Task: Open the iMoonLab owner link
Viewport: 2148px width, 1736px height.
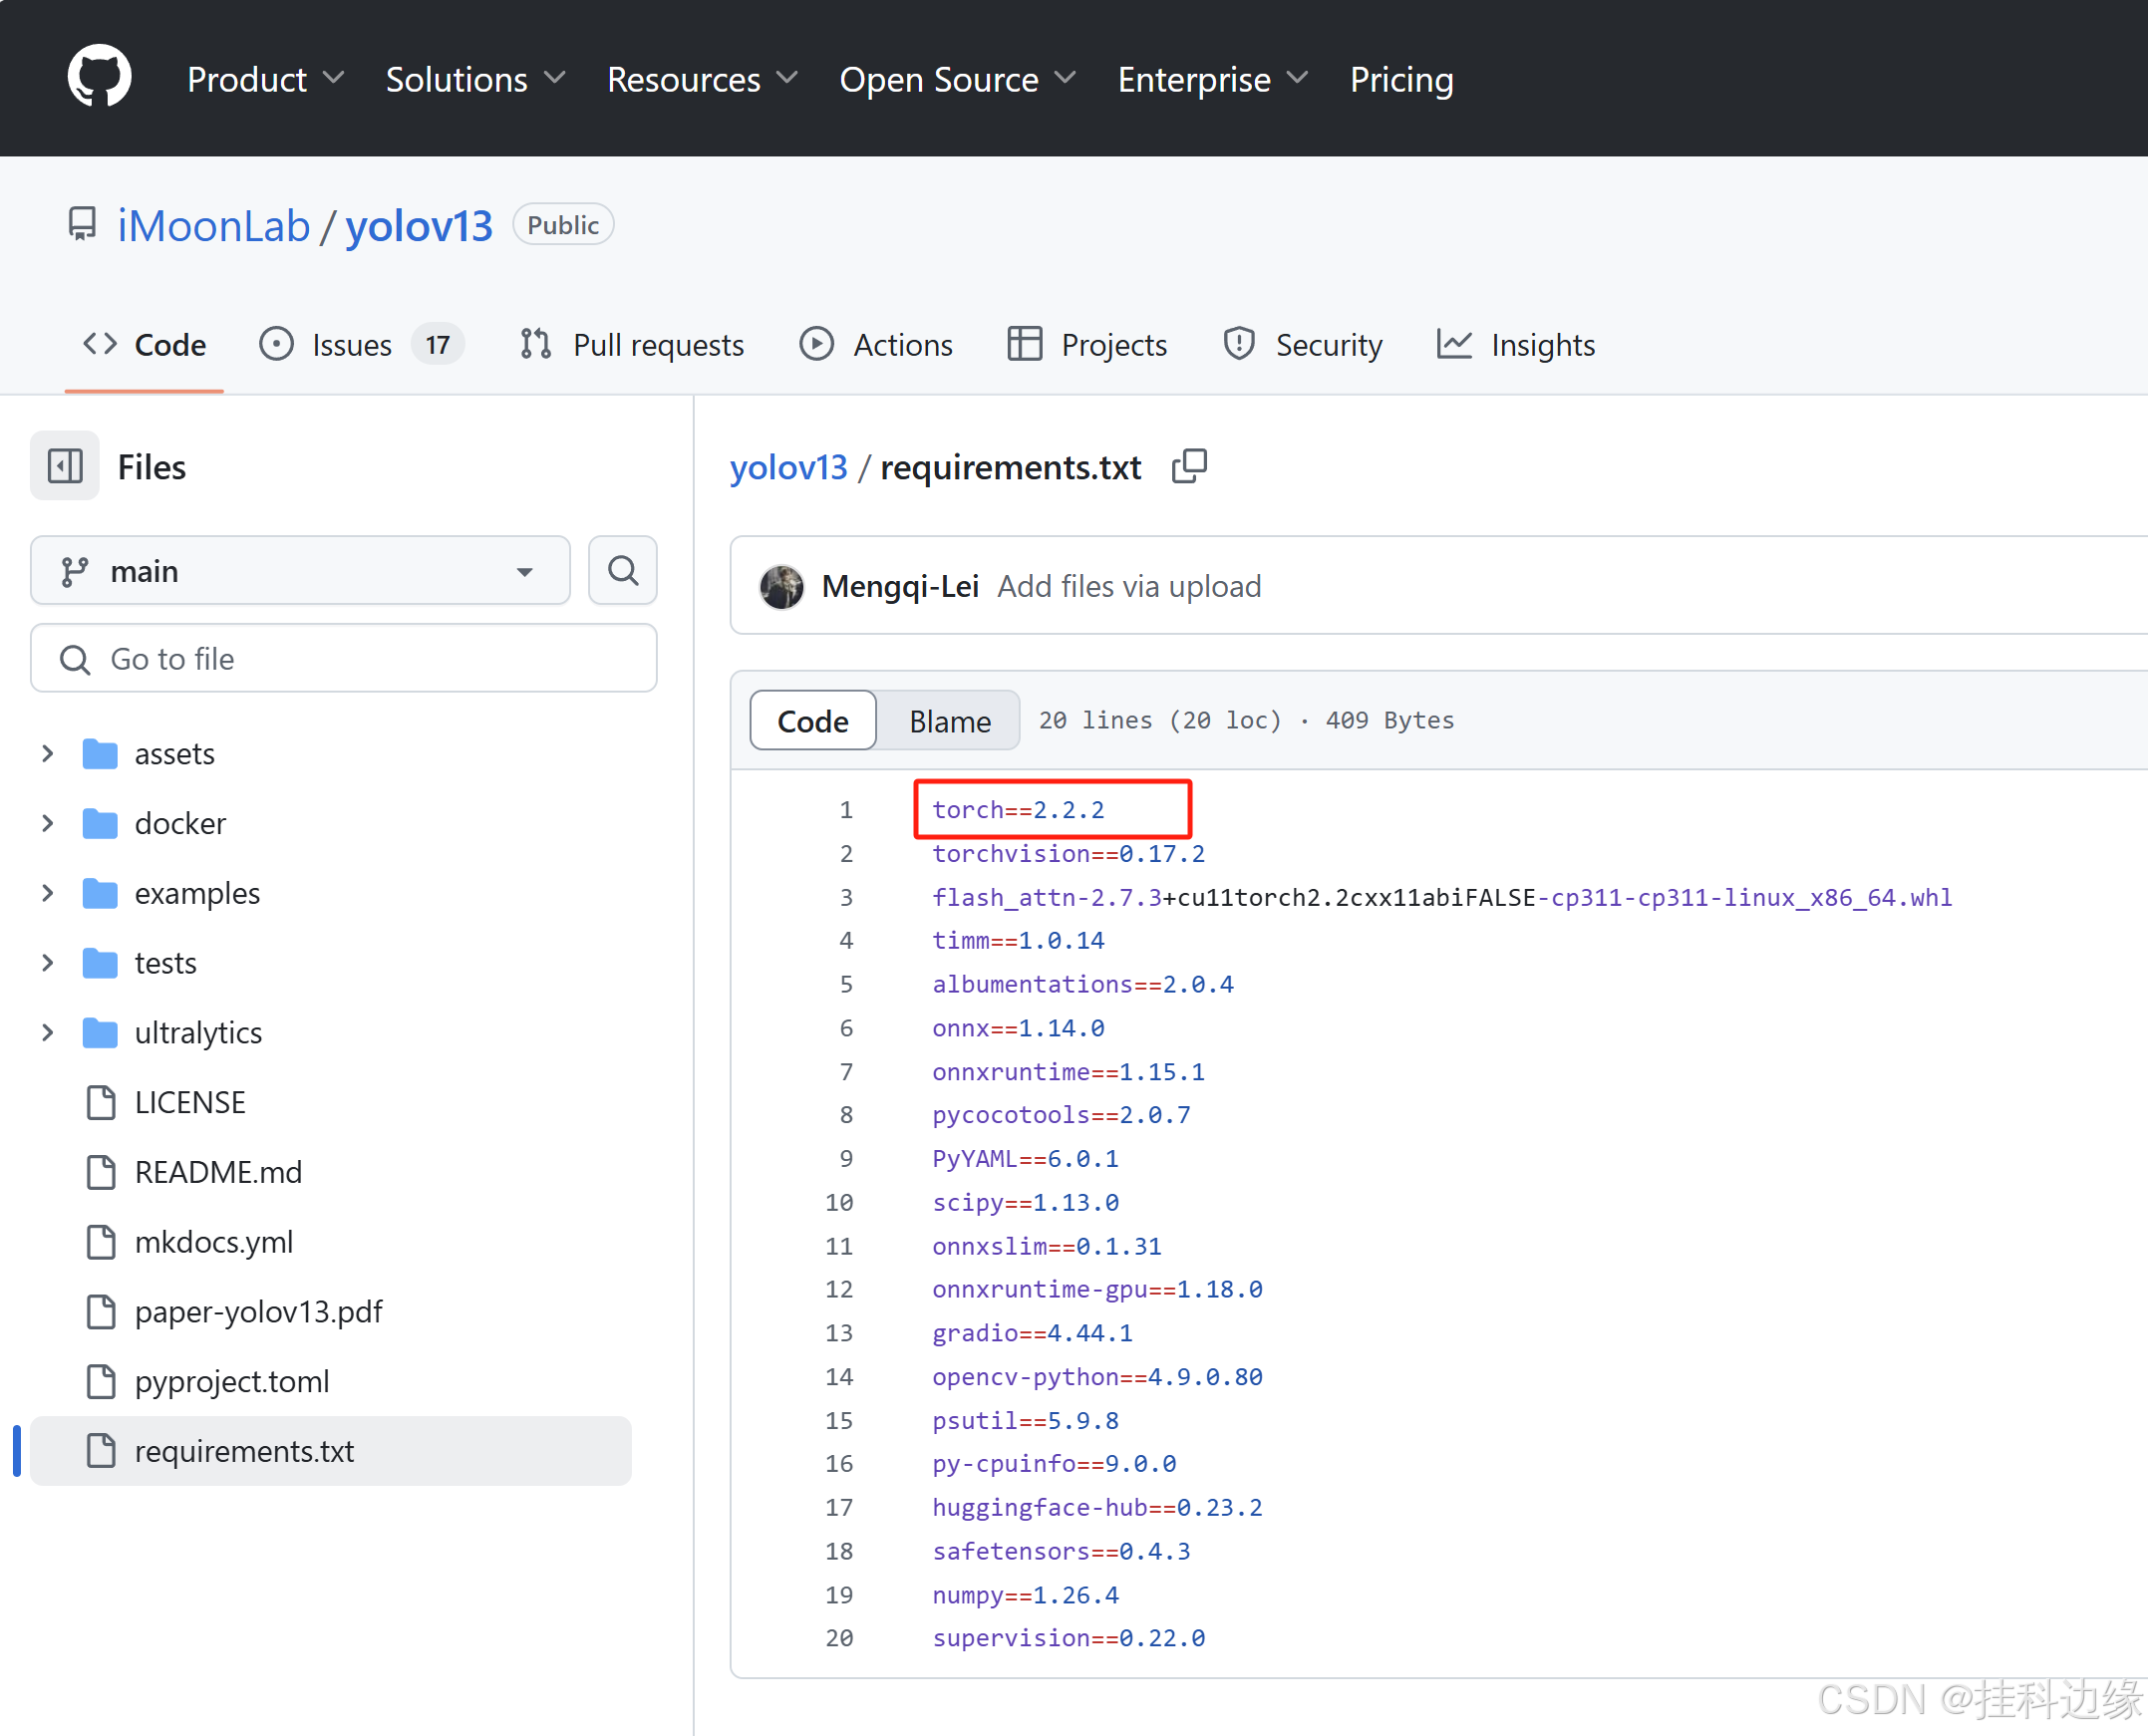Action: pos(214,225)
